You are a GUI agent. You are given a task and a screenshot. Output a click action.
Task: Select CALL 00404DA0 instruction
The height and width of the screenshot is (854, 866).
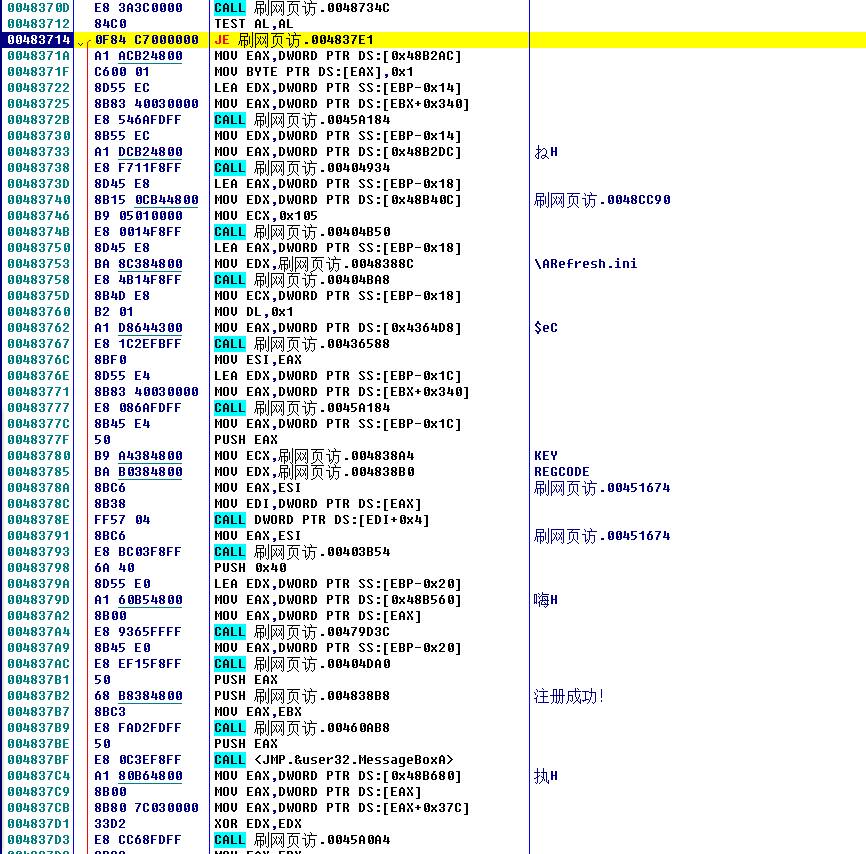point(302,664)
